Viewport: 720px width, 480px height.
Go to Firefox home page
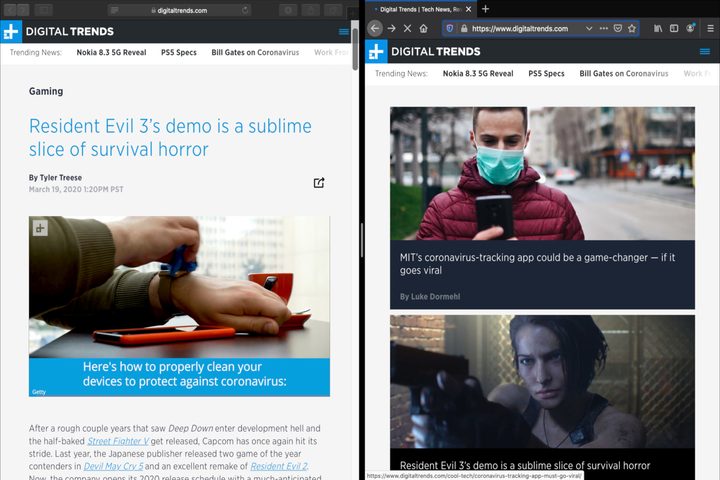point(423,28)
